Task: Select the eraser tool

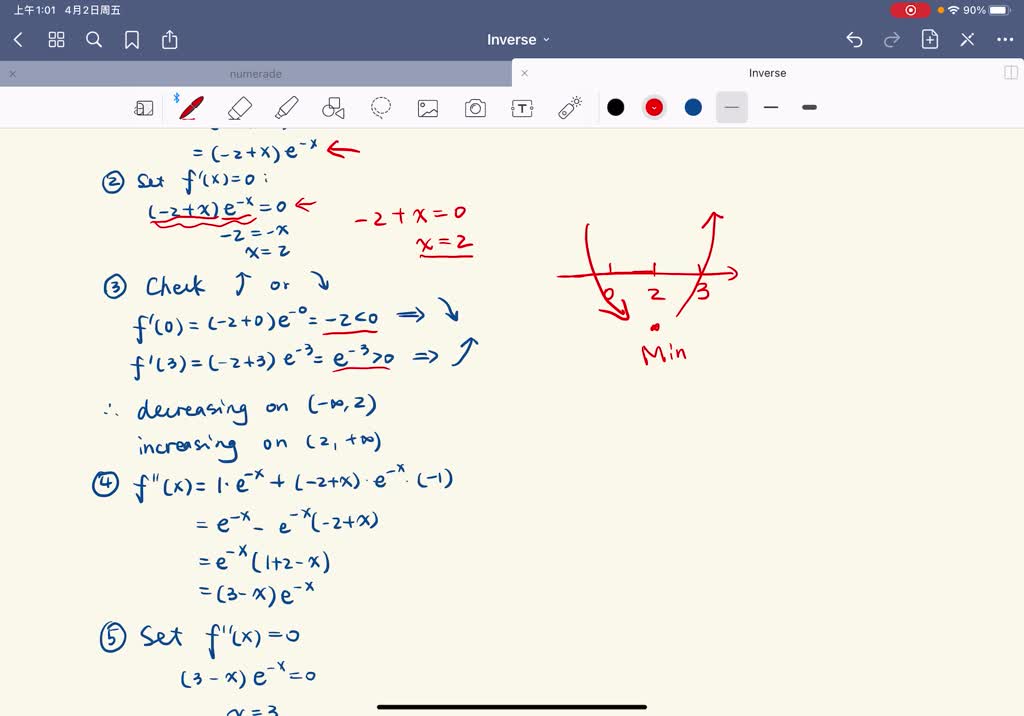Action: [239, 107]
